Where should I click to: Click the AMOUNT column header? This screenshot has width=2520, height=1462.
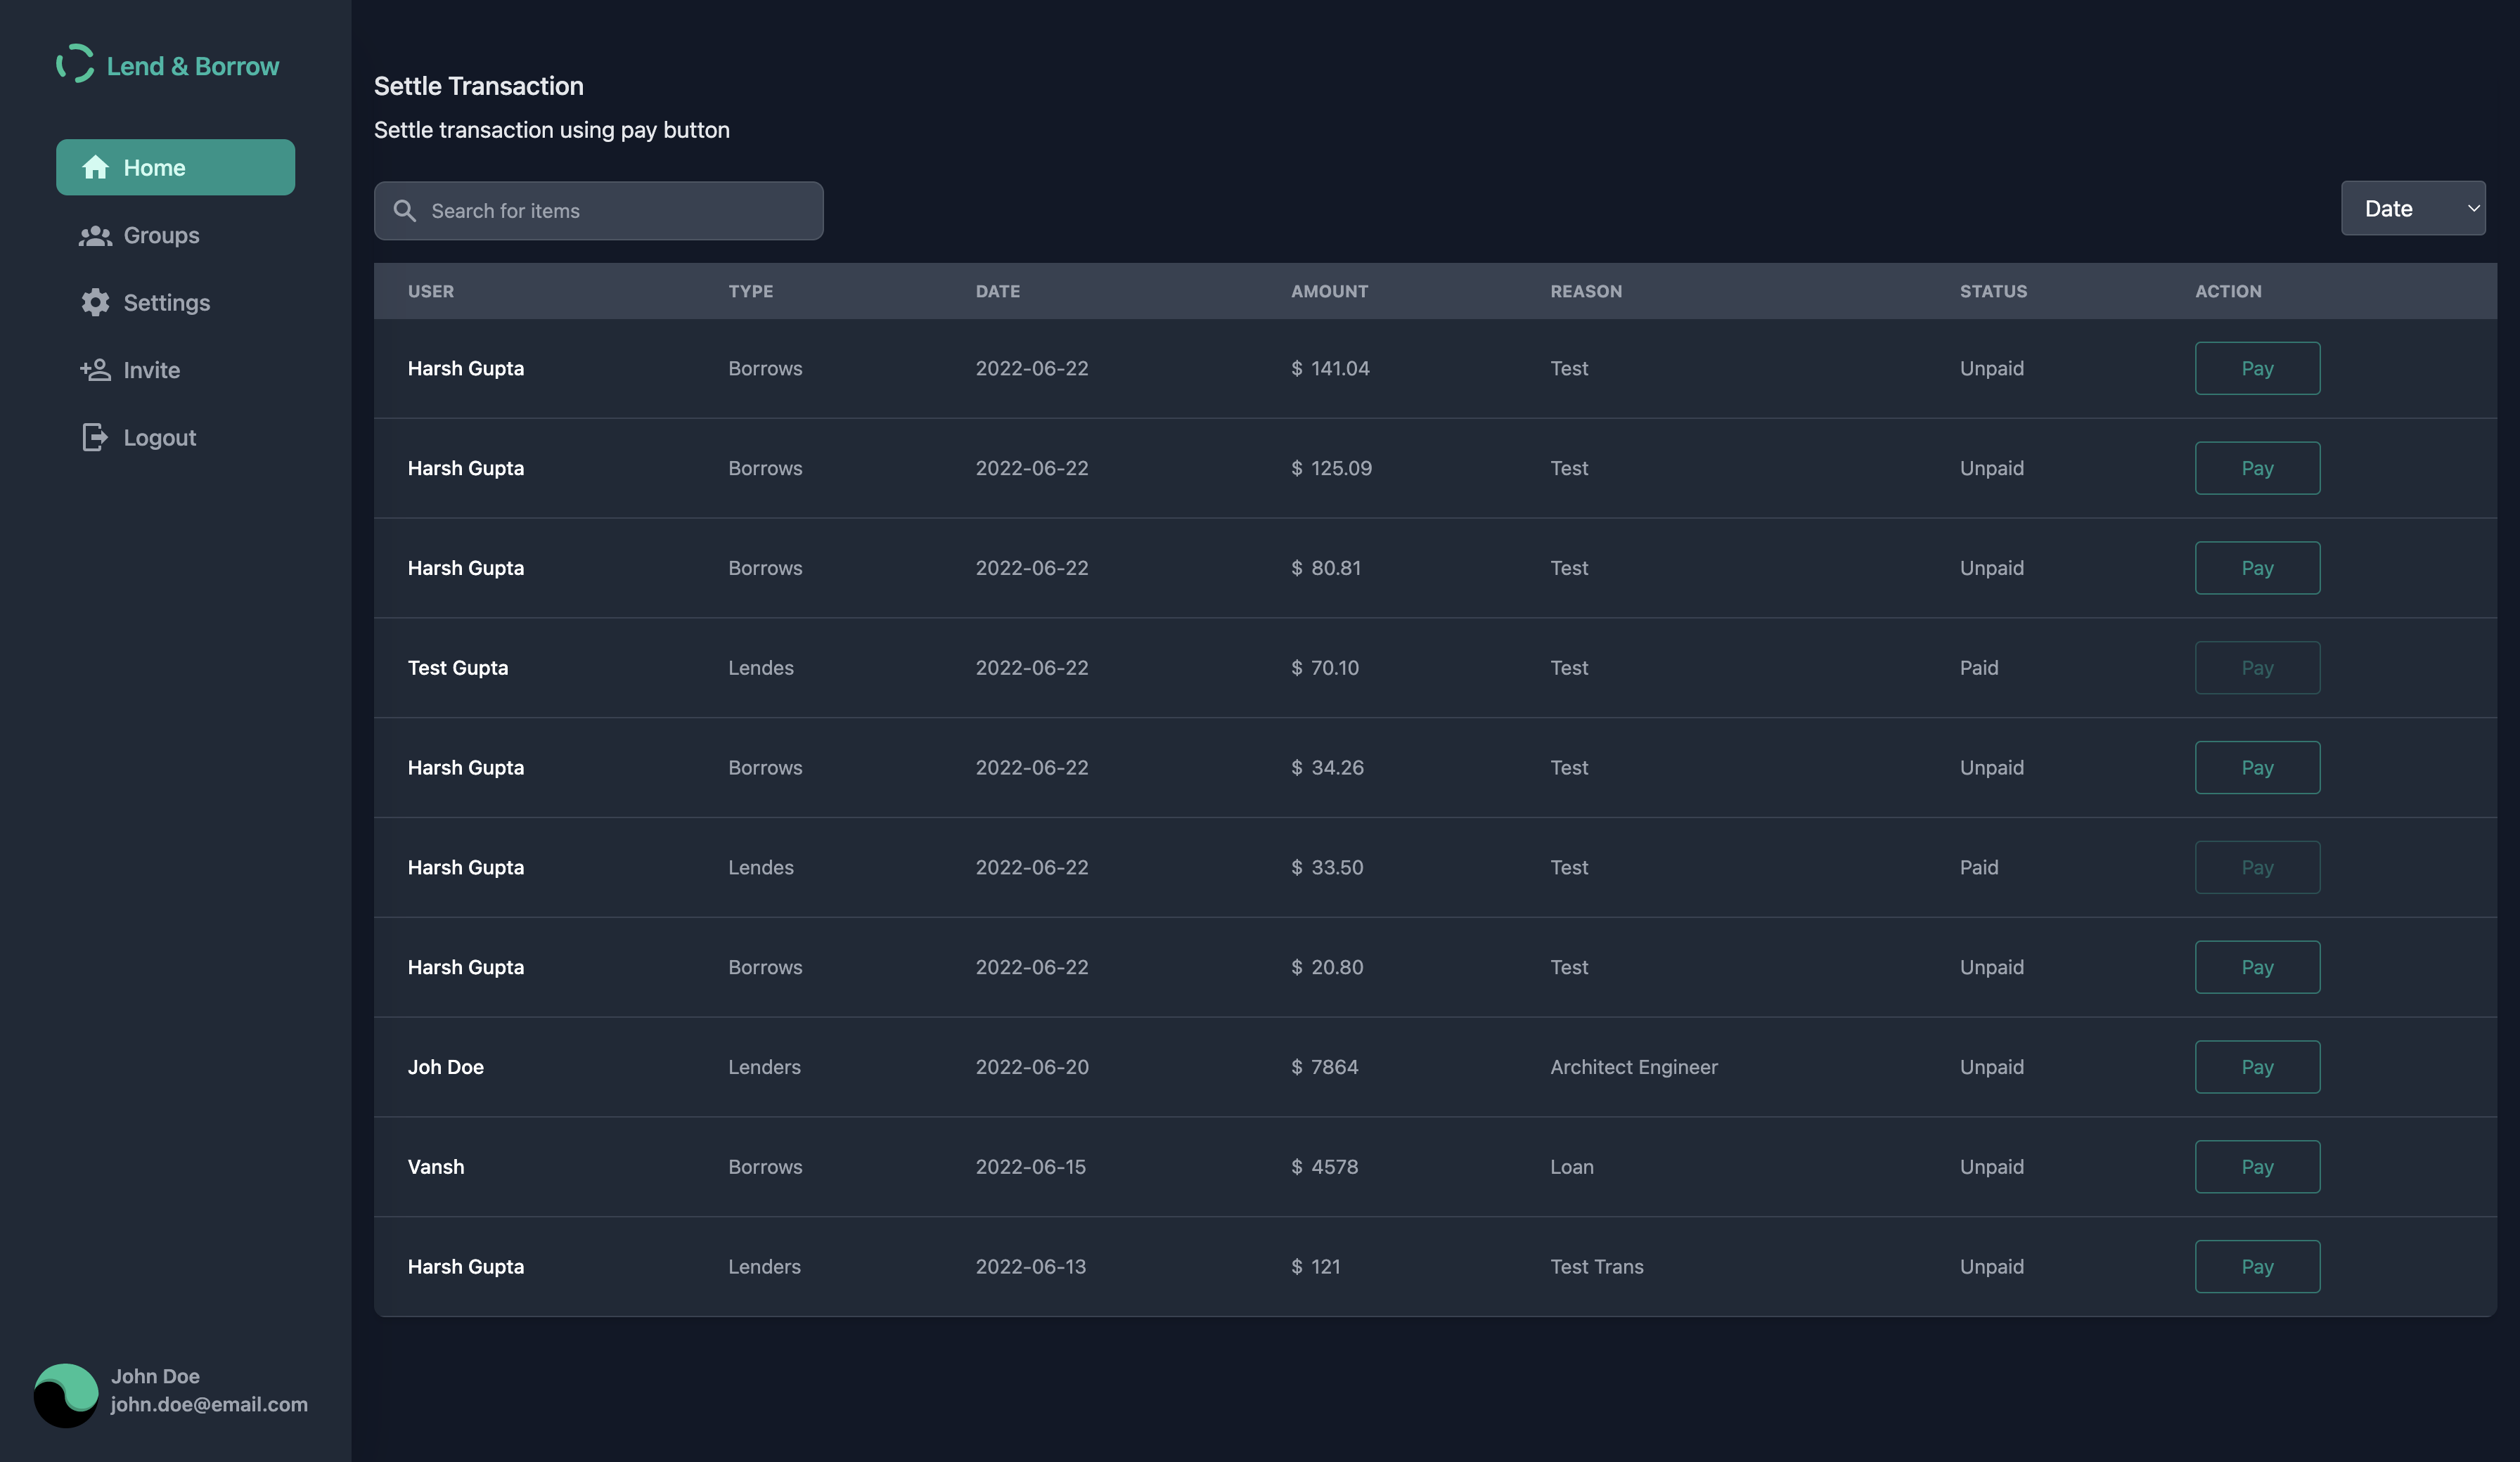click(x=1328, y=291)
